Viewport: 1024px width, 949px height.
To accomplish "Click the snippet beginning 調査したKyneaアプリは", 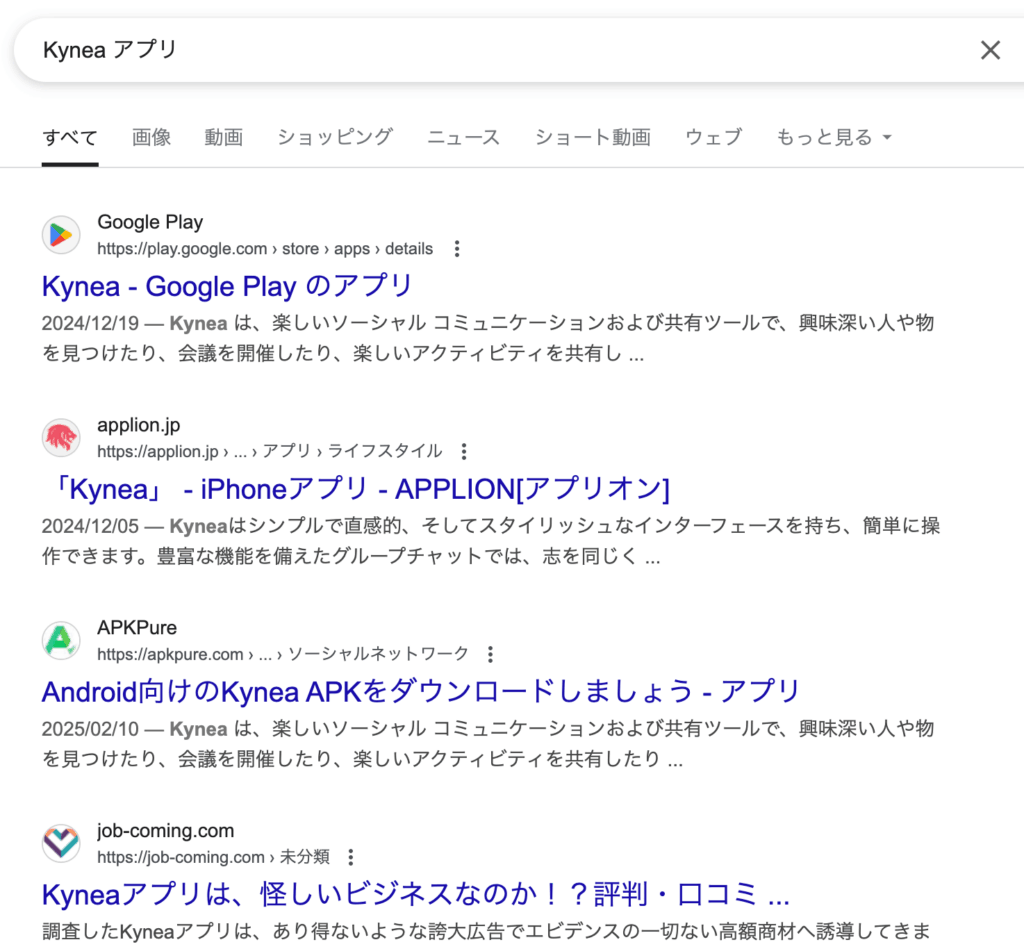I will click(x=486, y=931).
